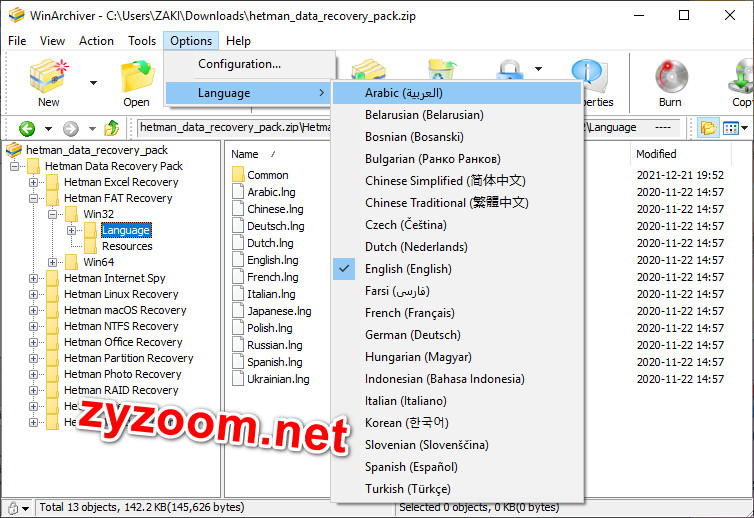This screenshot has width=754, height=518.
Task: Click the WinArchiver title bar app icon
Action: pos(16,15)
